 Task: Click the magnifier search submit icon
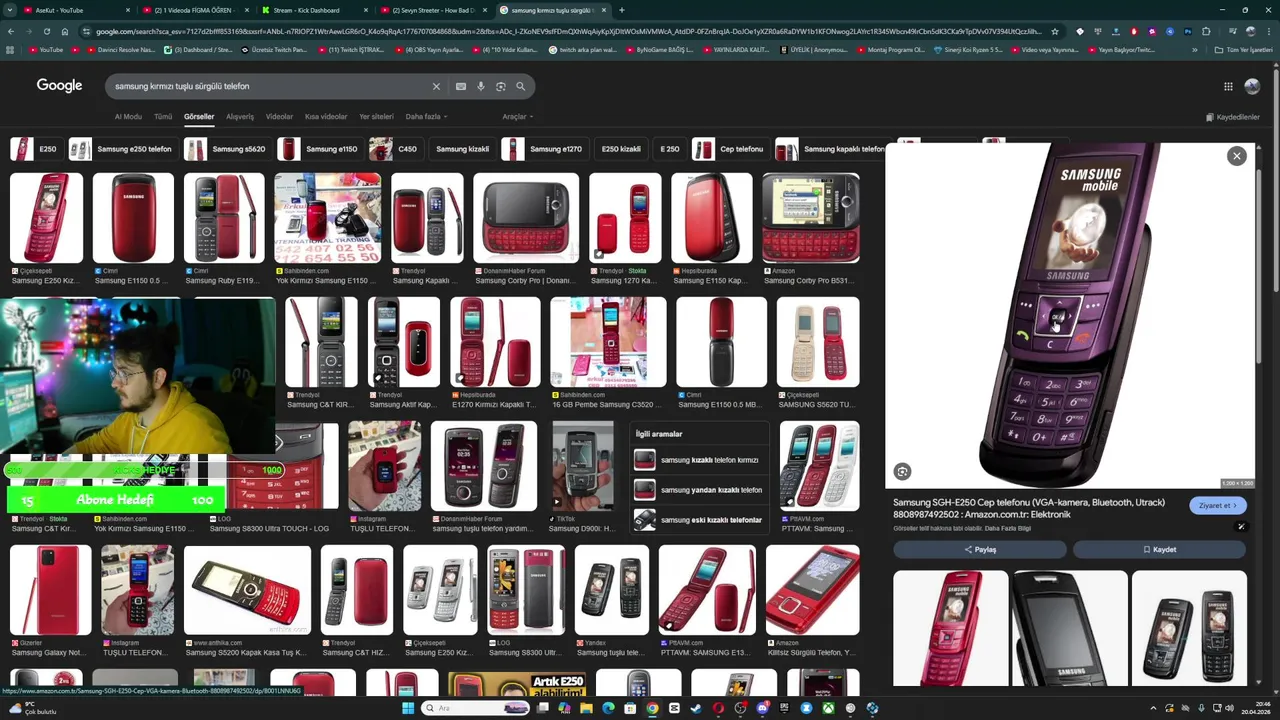pos(520,86)
